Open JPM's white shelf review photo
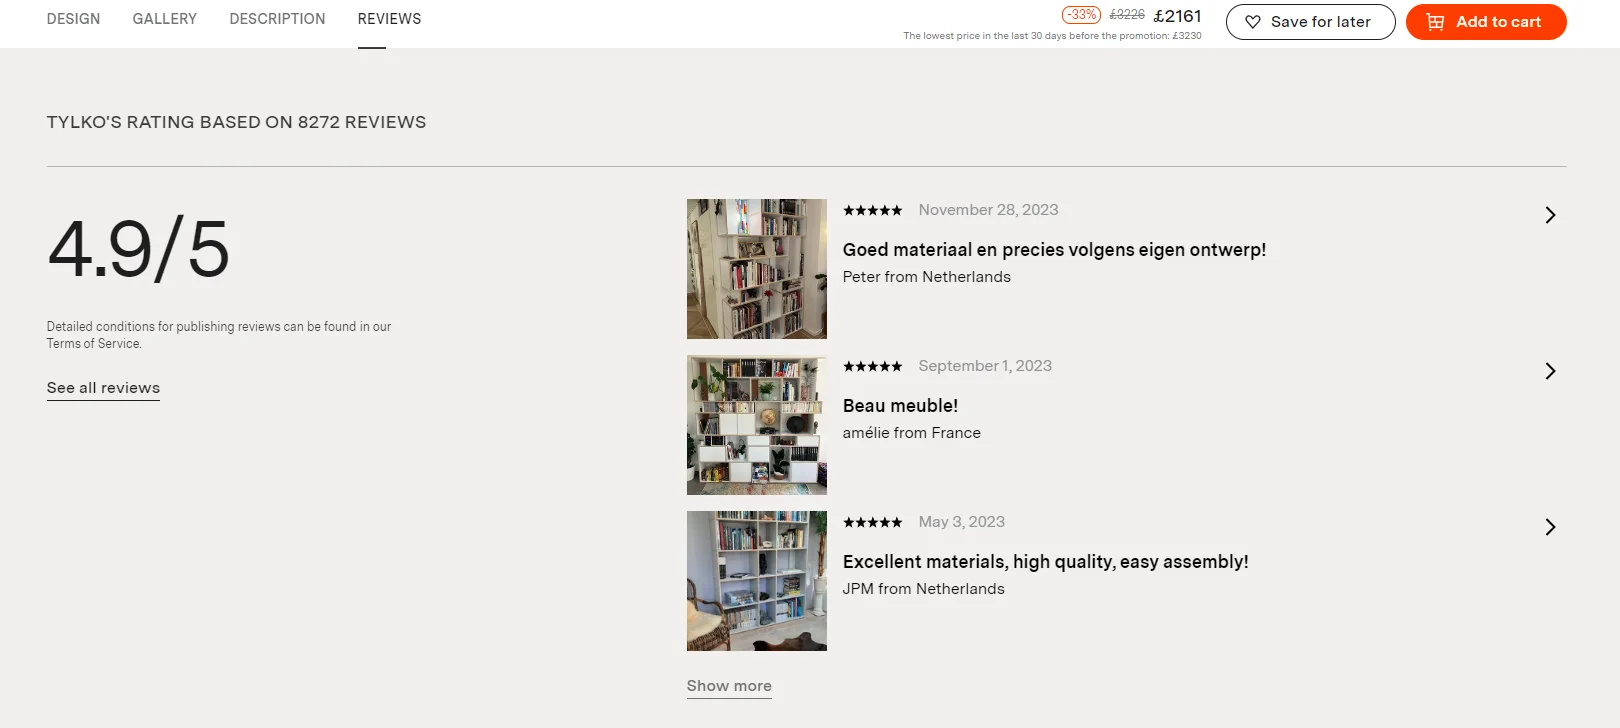Viewport: 1620px width, 728px height. [757, 581]
